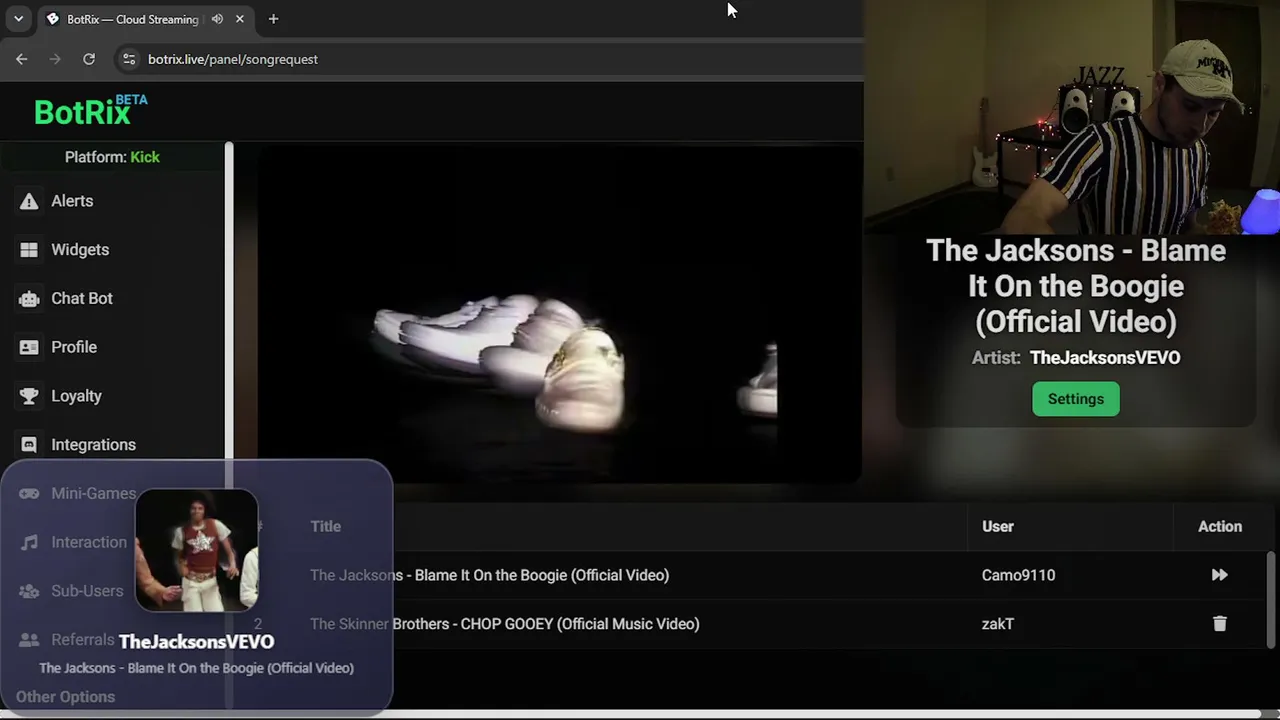Select the Blame It On the Boogie row title

489,575
